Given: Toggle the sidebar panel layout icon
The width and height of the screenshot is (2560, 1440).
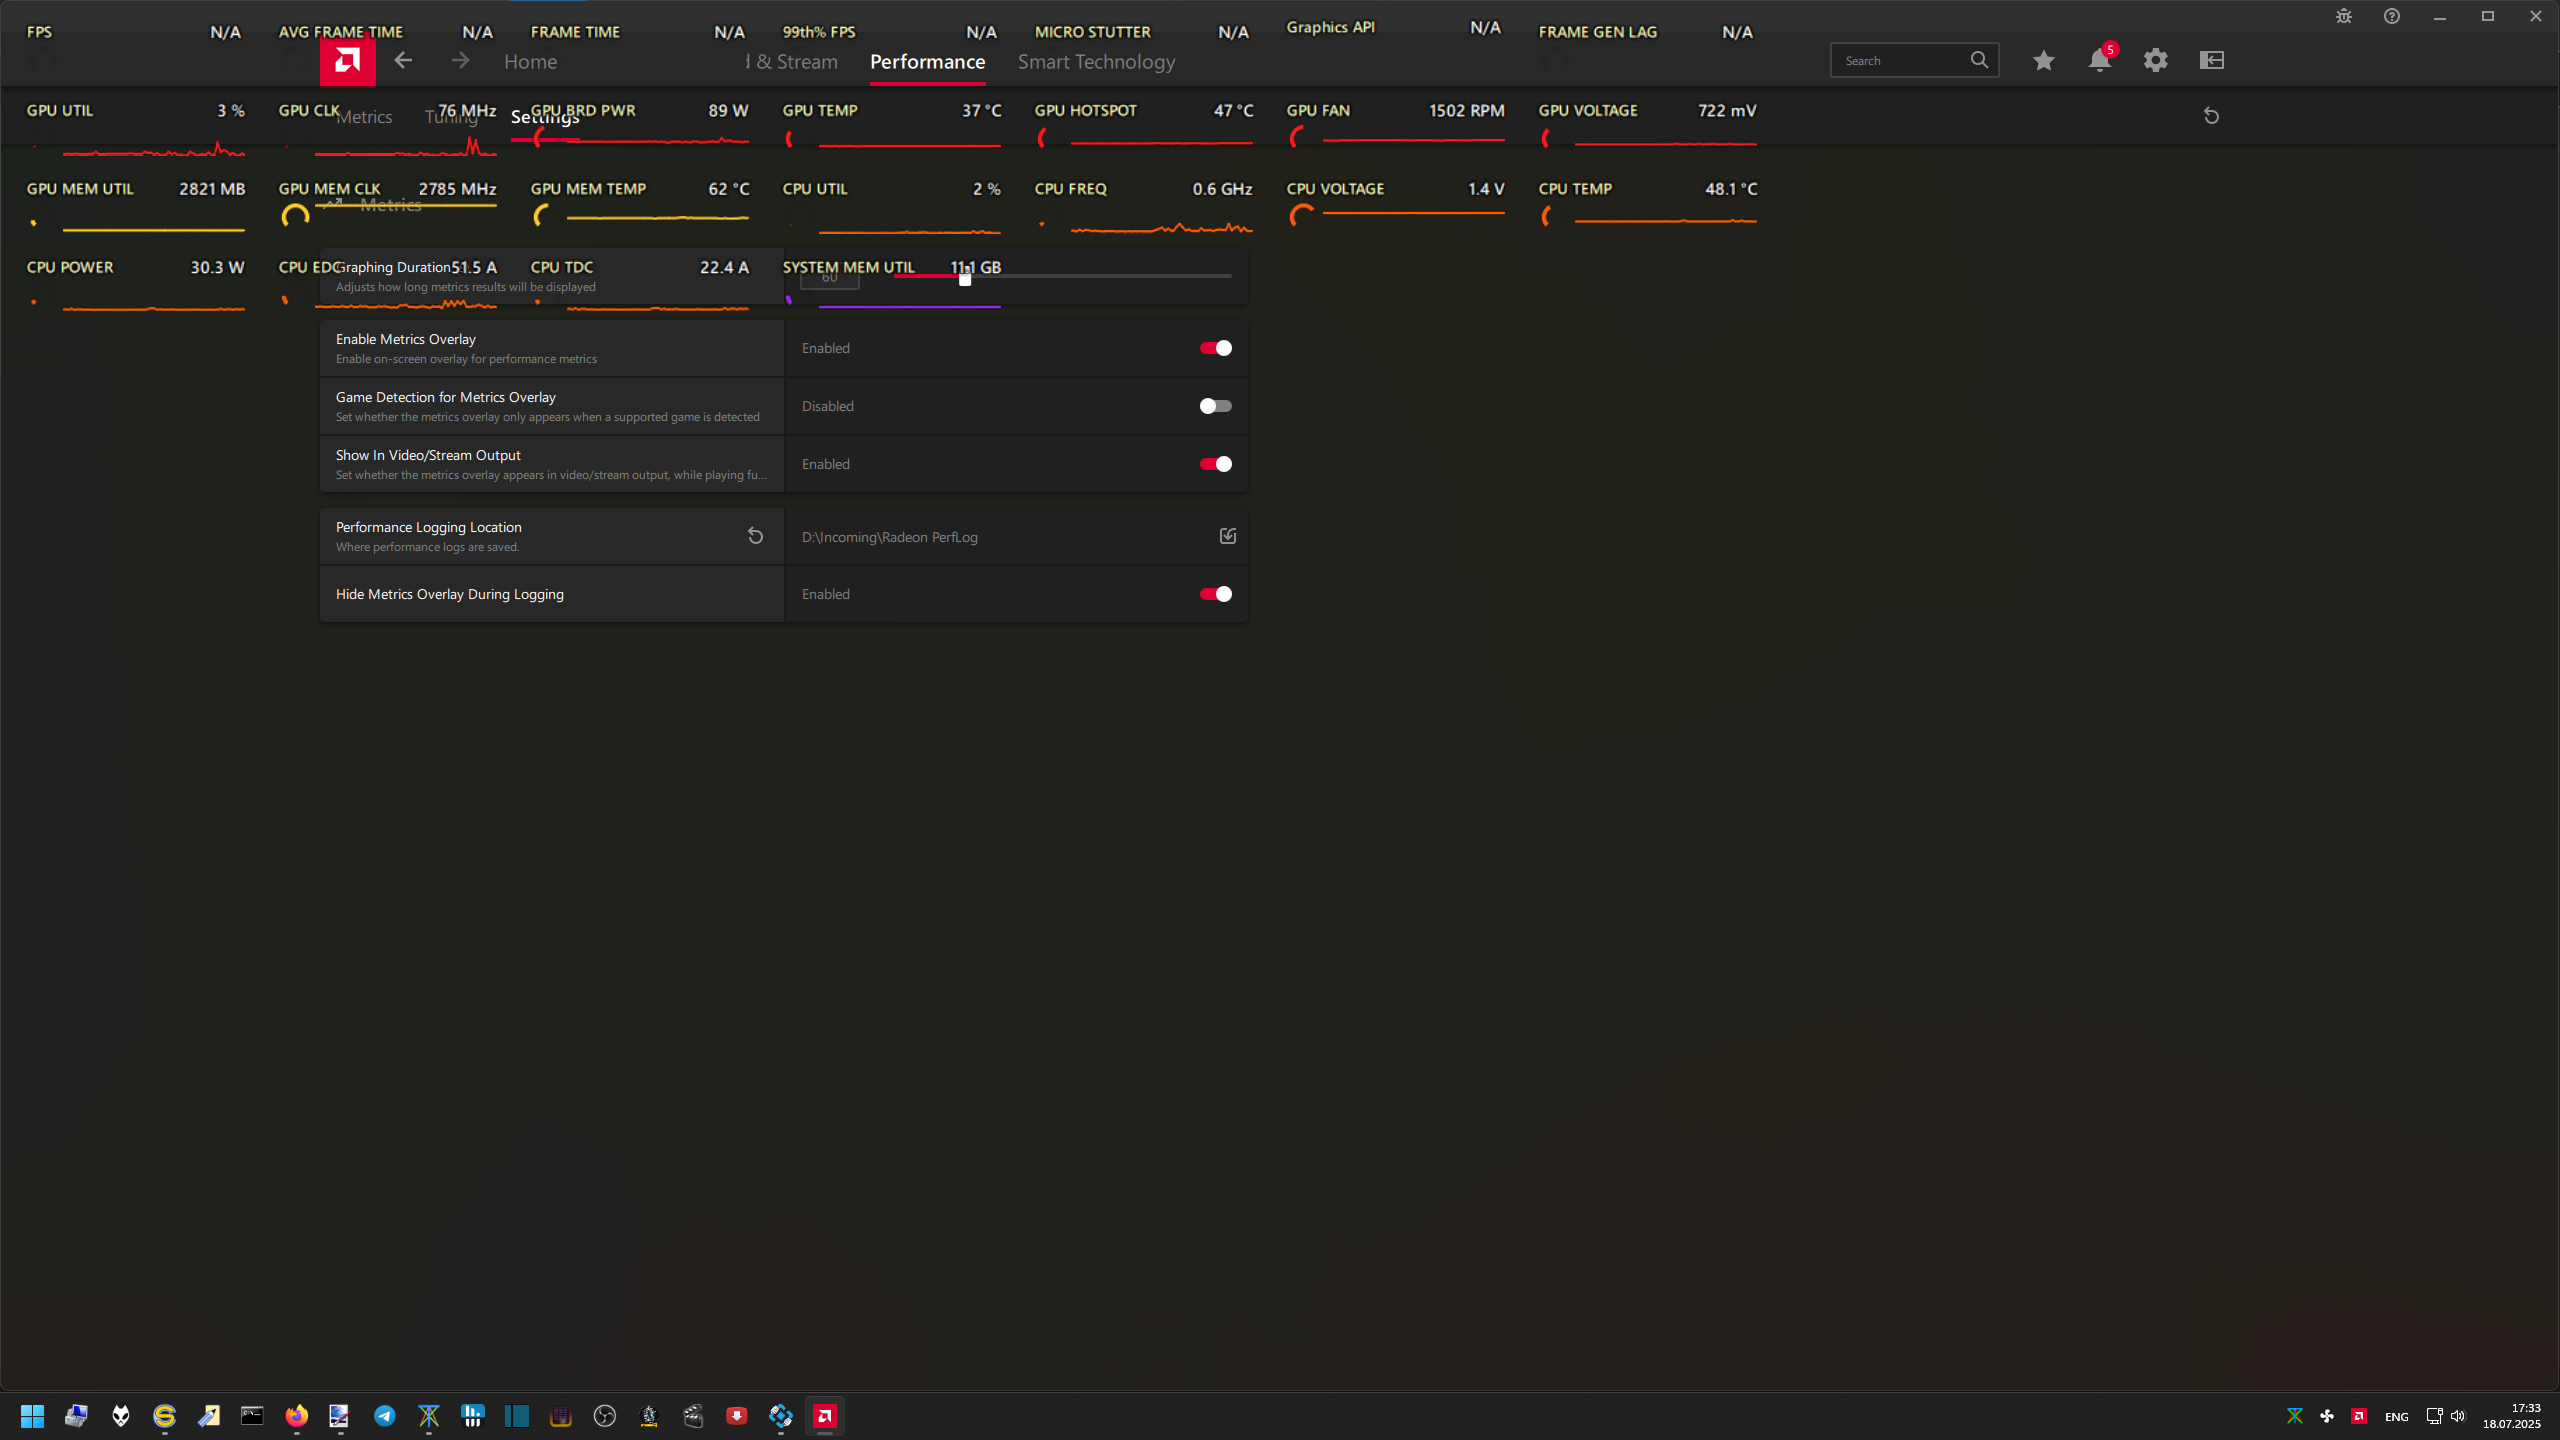Looking at the screenshot, I should (x=2211, y=61).
